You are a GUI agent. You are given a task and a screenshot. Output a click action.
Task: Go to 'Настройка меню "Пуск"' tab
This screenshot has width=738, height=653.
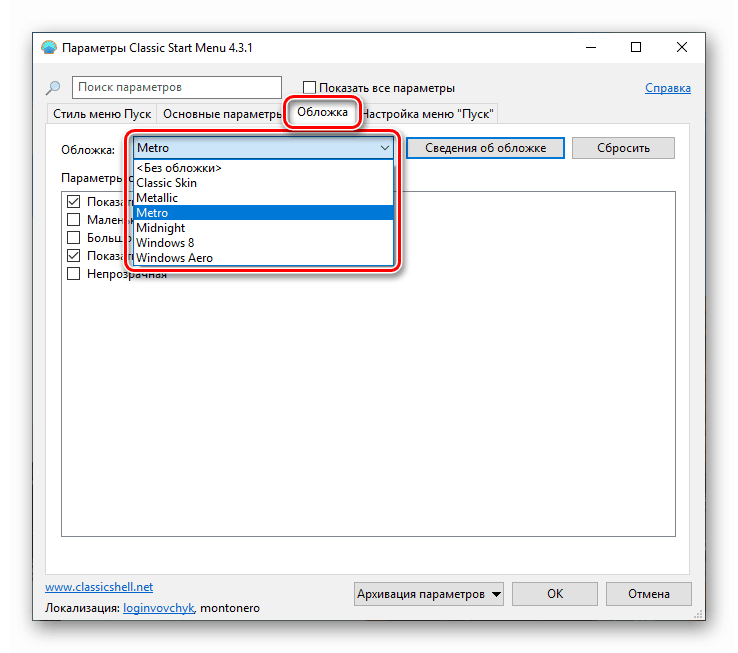coord(427,114)
